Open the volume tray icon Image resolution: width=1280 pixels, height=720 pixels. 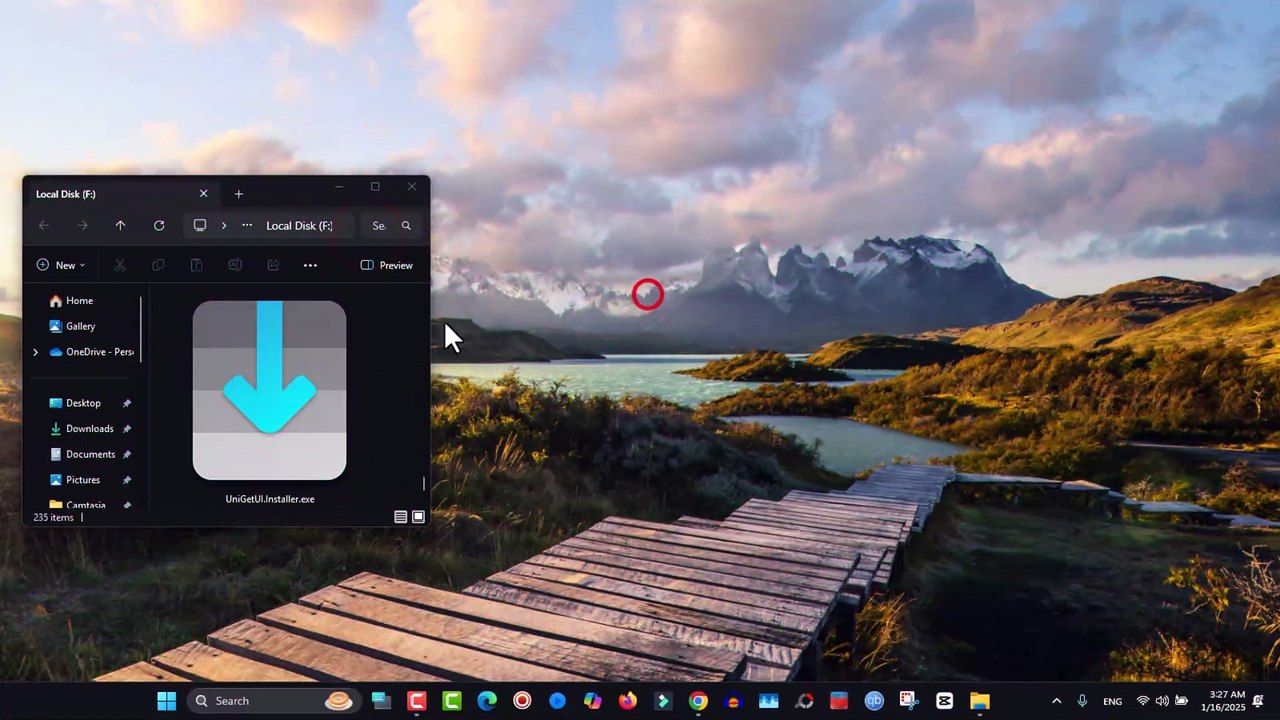point(1163,701)
